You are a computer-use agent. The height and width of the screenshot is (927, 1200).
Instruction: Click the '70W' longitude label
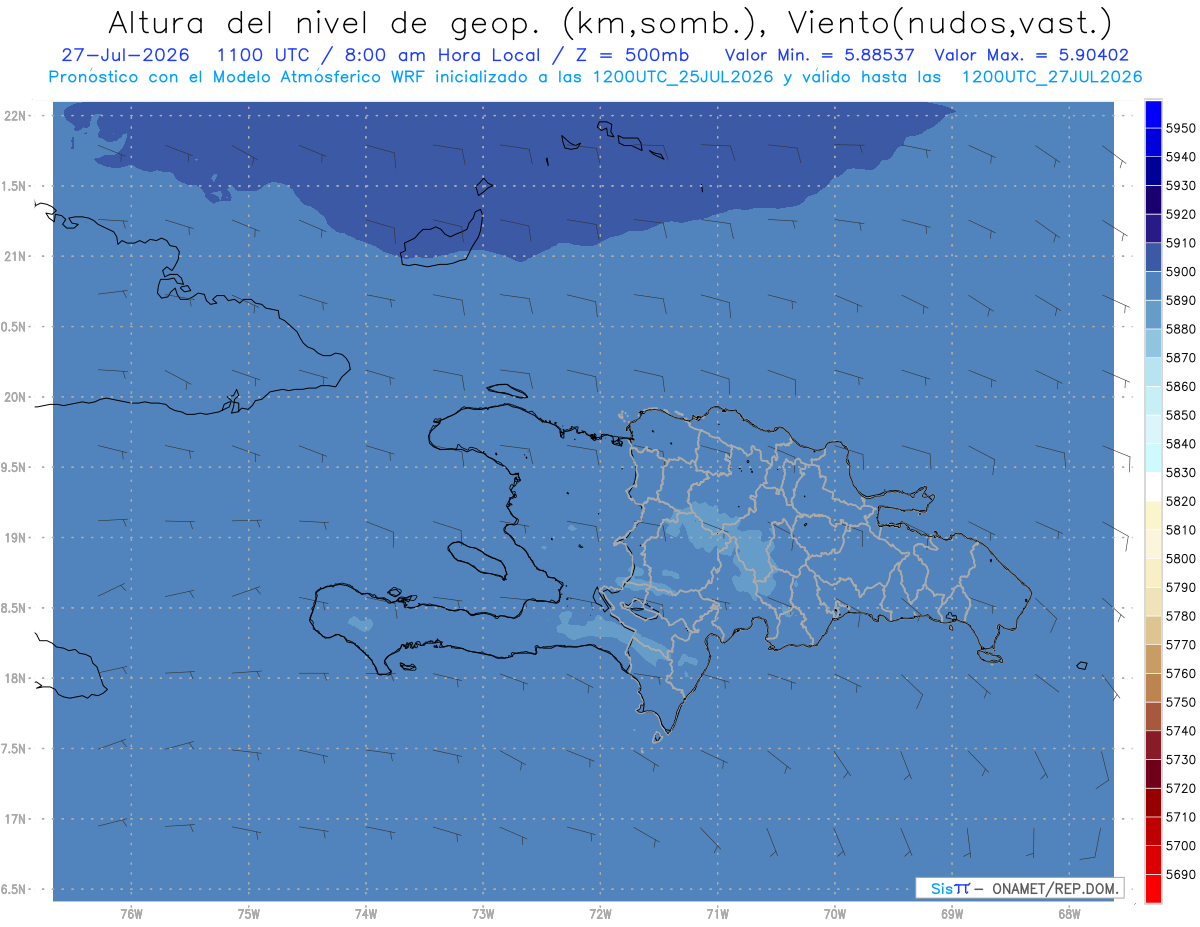pos(835,914)
